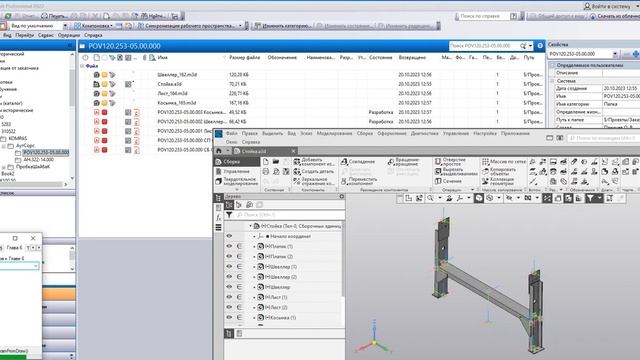Click Отверстие простое command

point(450,162)
